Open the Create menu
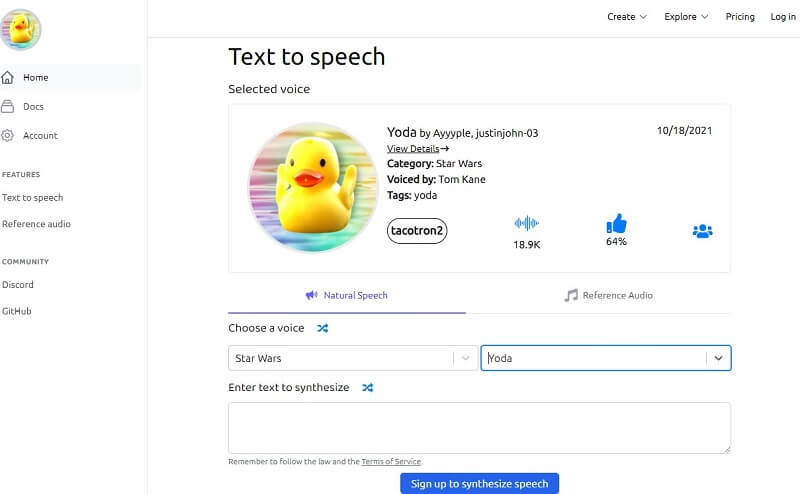This screenshot has height=494, width=800. click(x=627, y=17)
